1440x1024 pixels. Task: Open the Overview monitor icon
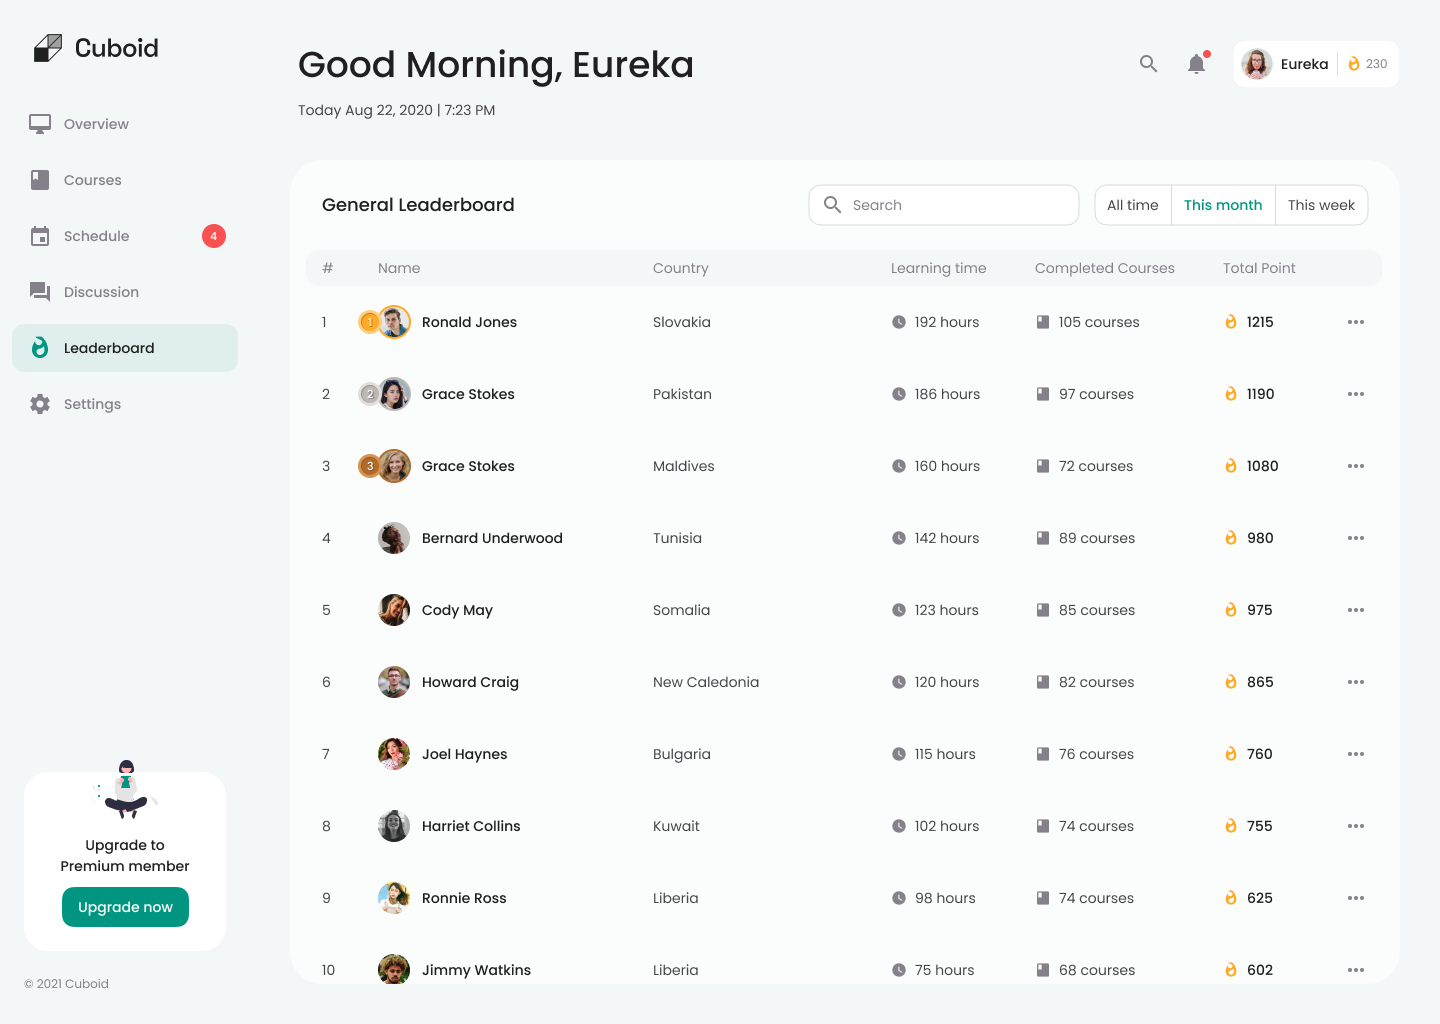tap(40, 124)
